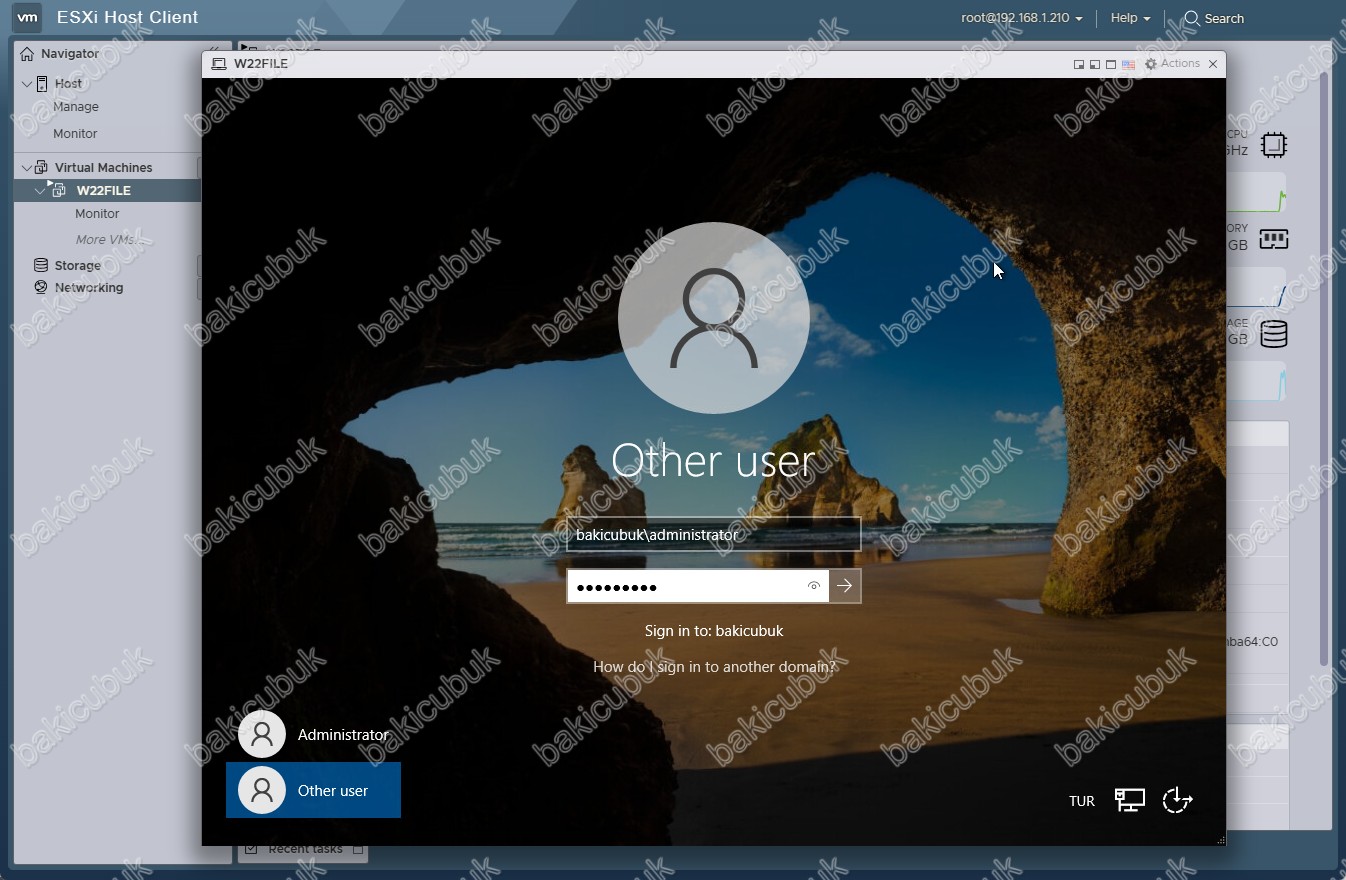Click the large user avatar picture
The height and width of the screenshot is (880, 1346).
(714, 318)
